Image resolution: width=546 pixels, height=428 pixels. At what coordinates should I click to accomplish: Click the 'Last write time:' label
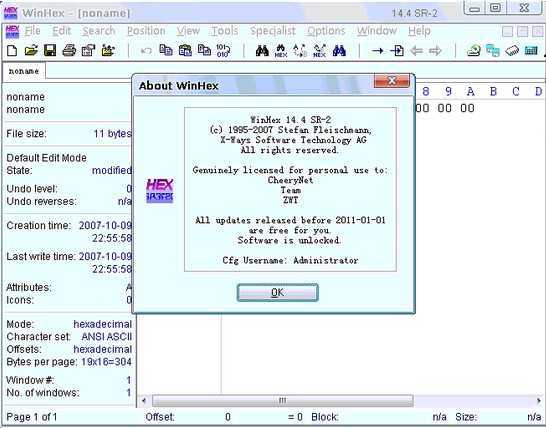coord(41,257)
